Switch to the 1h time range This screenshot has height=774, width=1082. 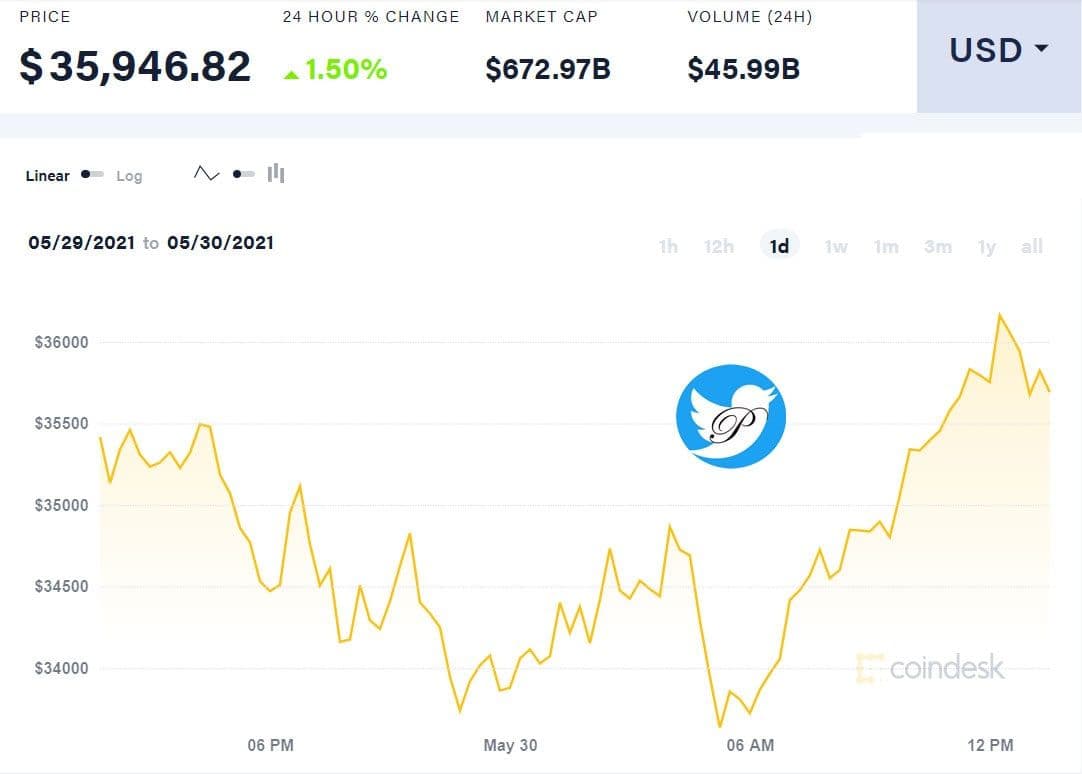tap(668, 246)
